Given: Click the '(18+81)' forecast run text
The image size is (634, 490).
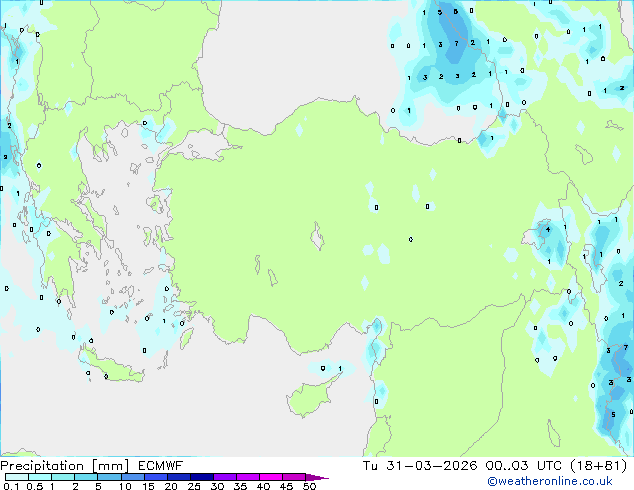Looking at the screenshot, I should (599, 466).
